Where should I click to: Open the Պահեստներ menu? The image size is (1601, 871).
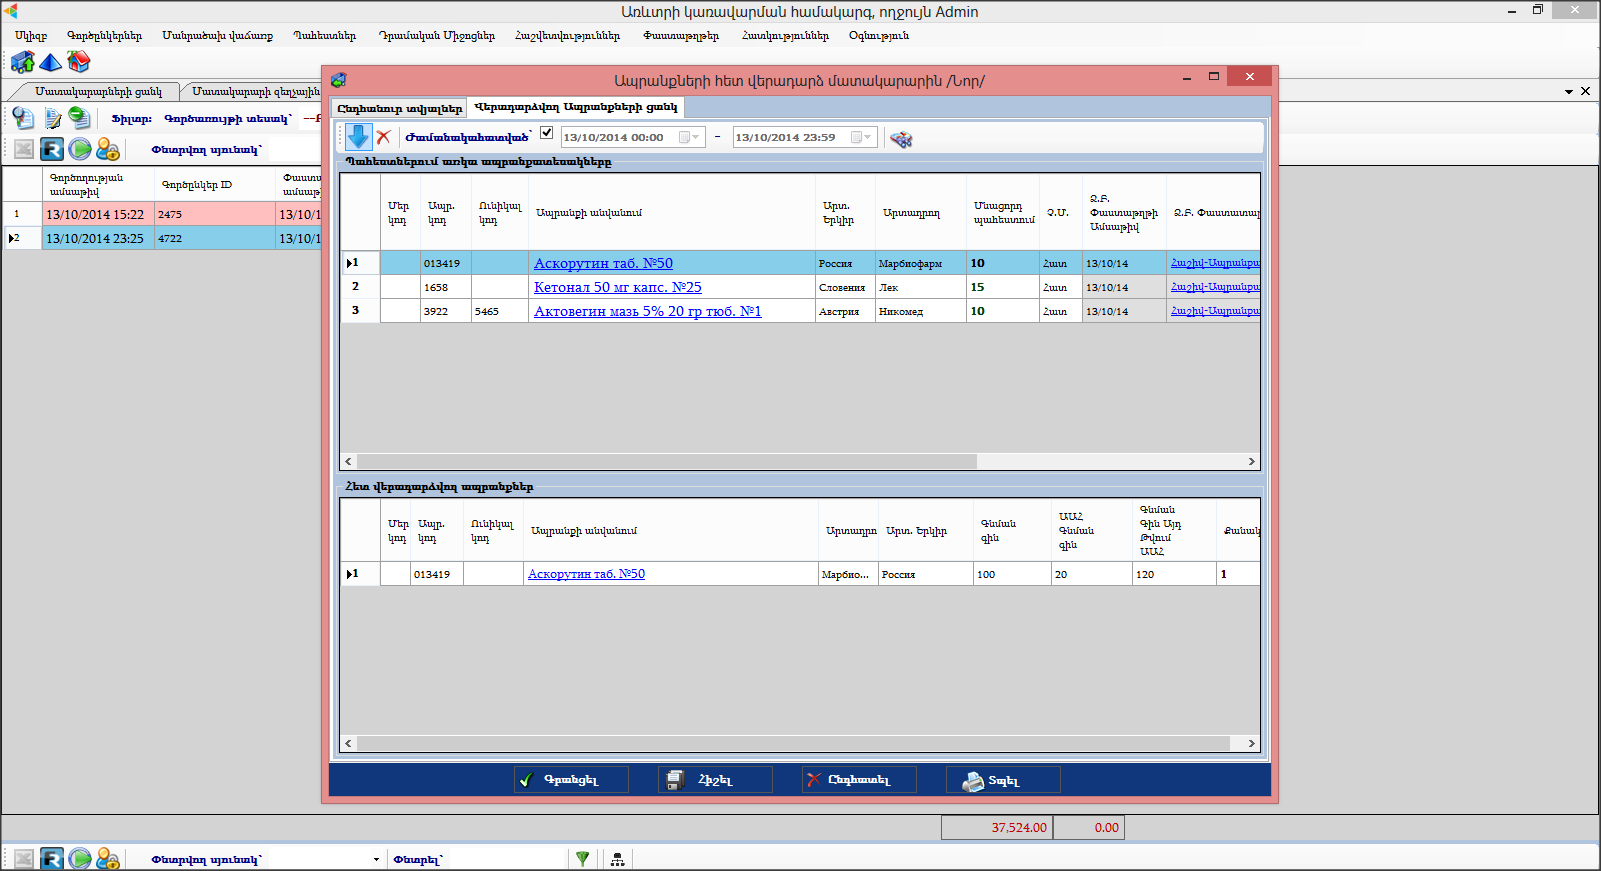pos(324,35)
